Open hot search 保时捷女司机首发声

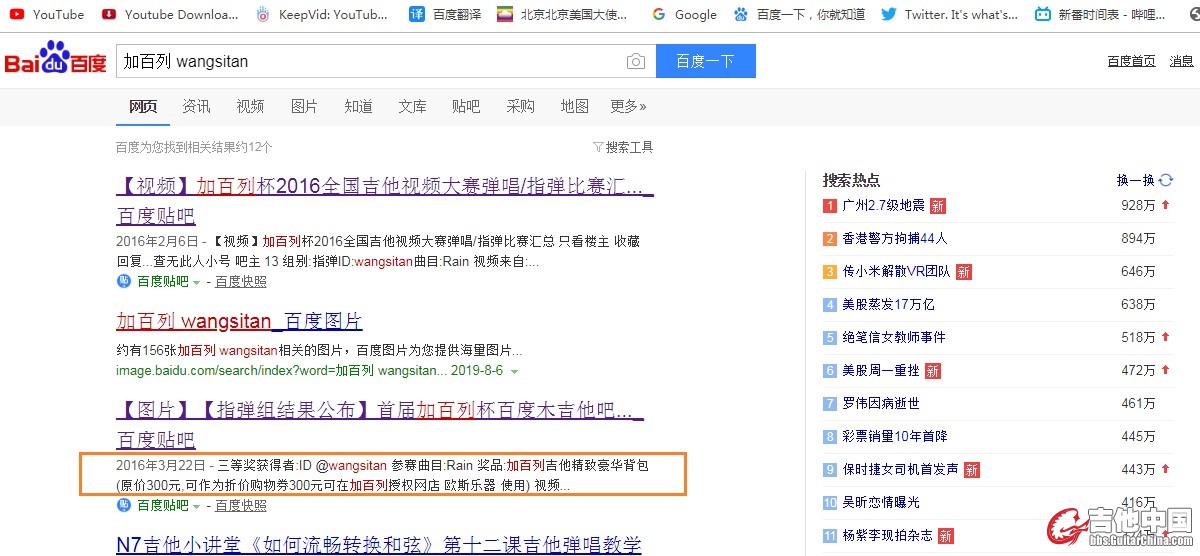tap(900, 469)
